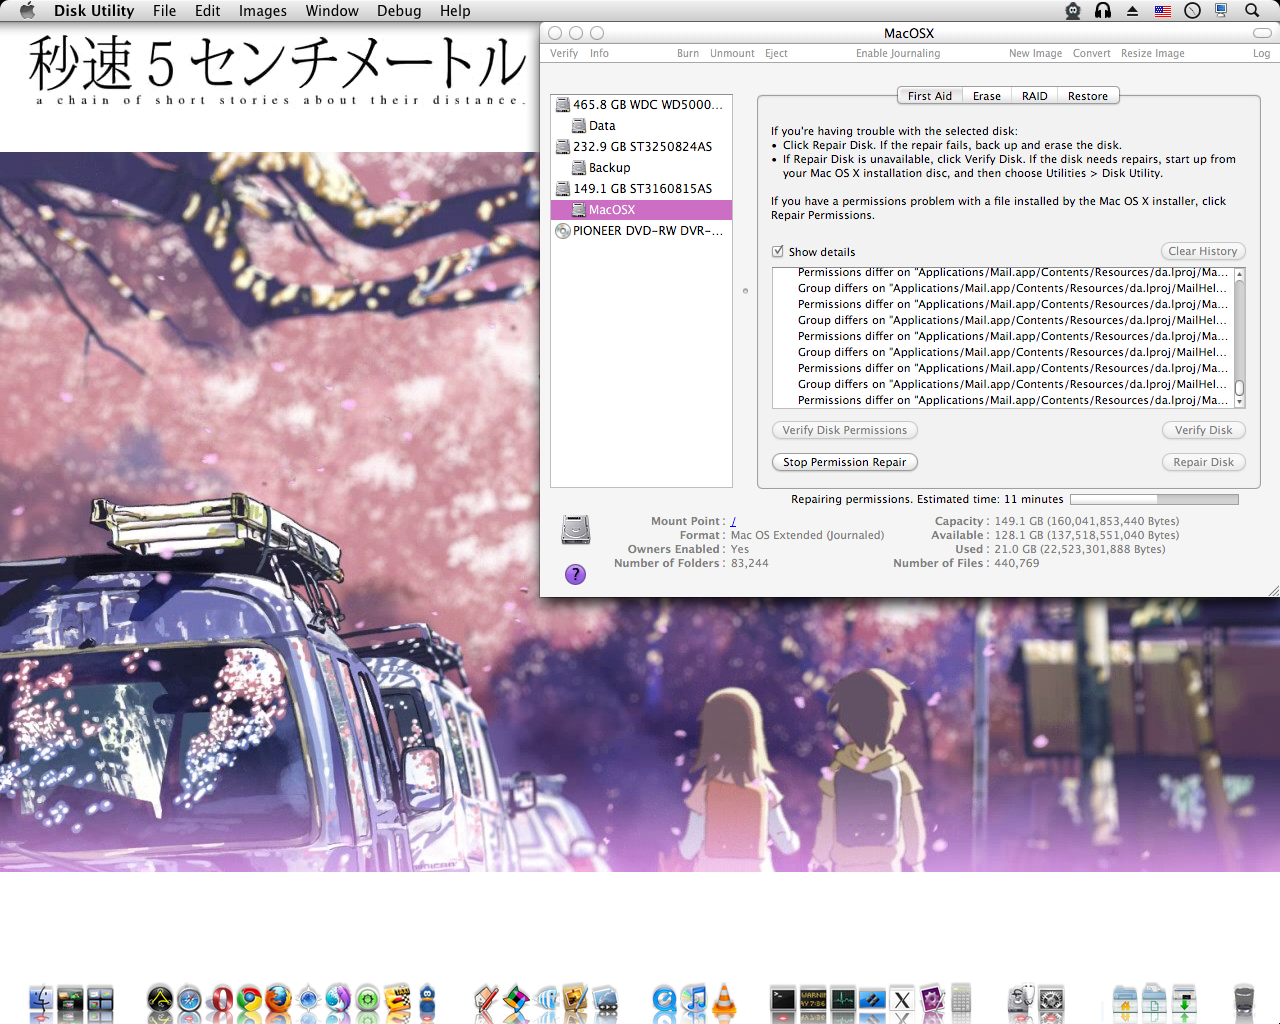Launch Safari from the Dock
Viewport: 1280px width, 1024px height.
[x=189, y=999]
